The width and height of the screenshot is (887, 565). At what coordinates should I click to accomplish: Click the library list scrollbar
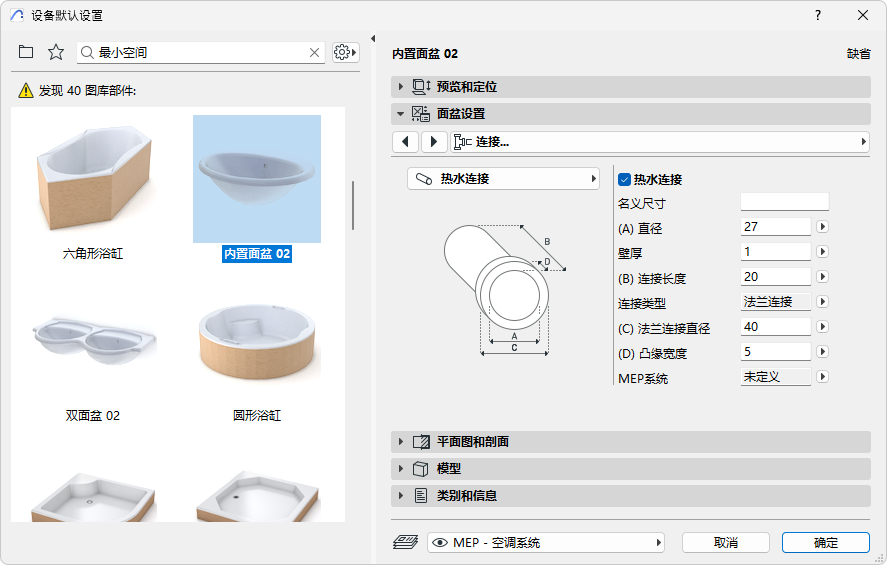[353, 205]
